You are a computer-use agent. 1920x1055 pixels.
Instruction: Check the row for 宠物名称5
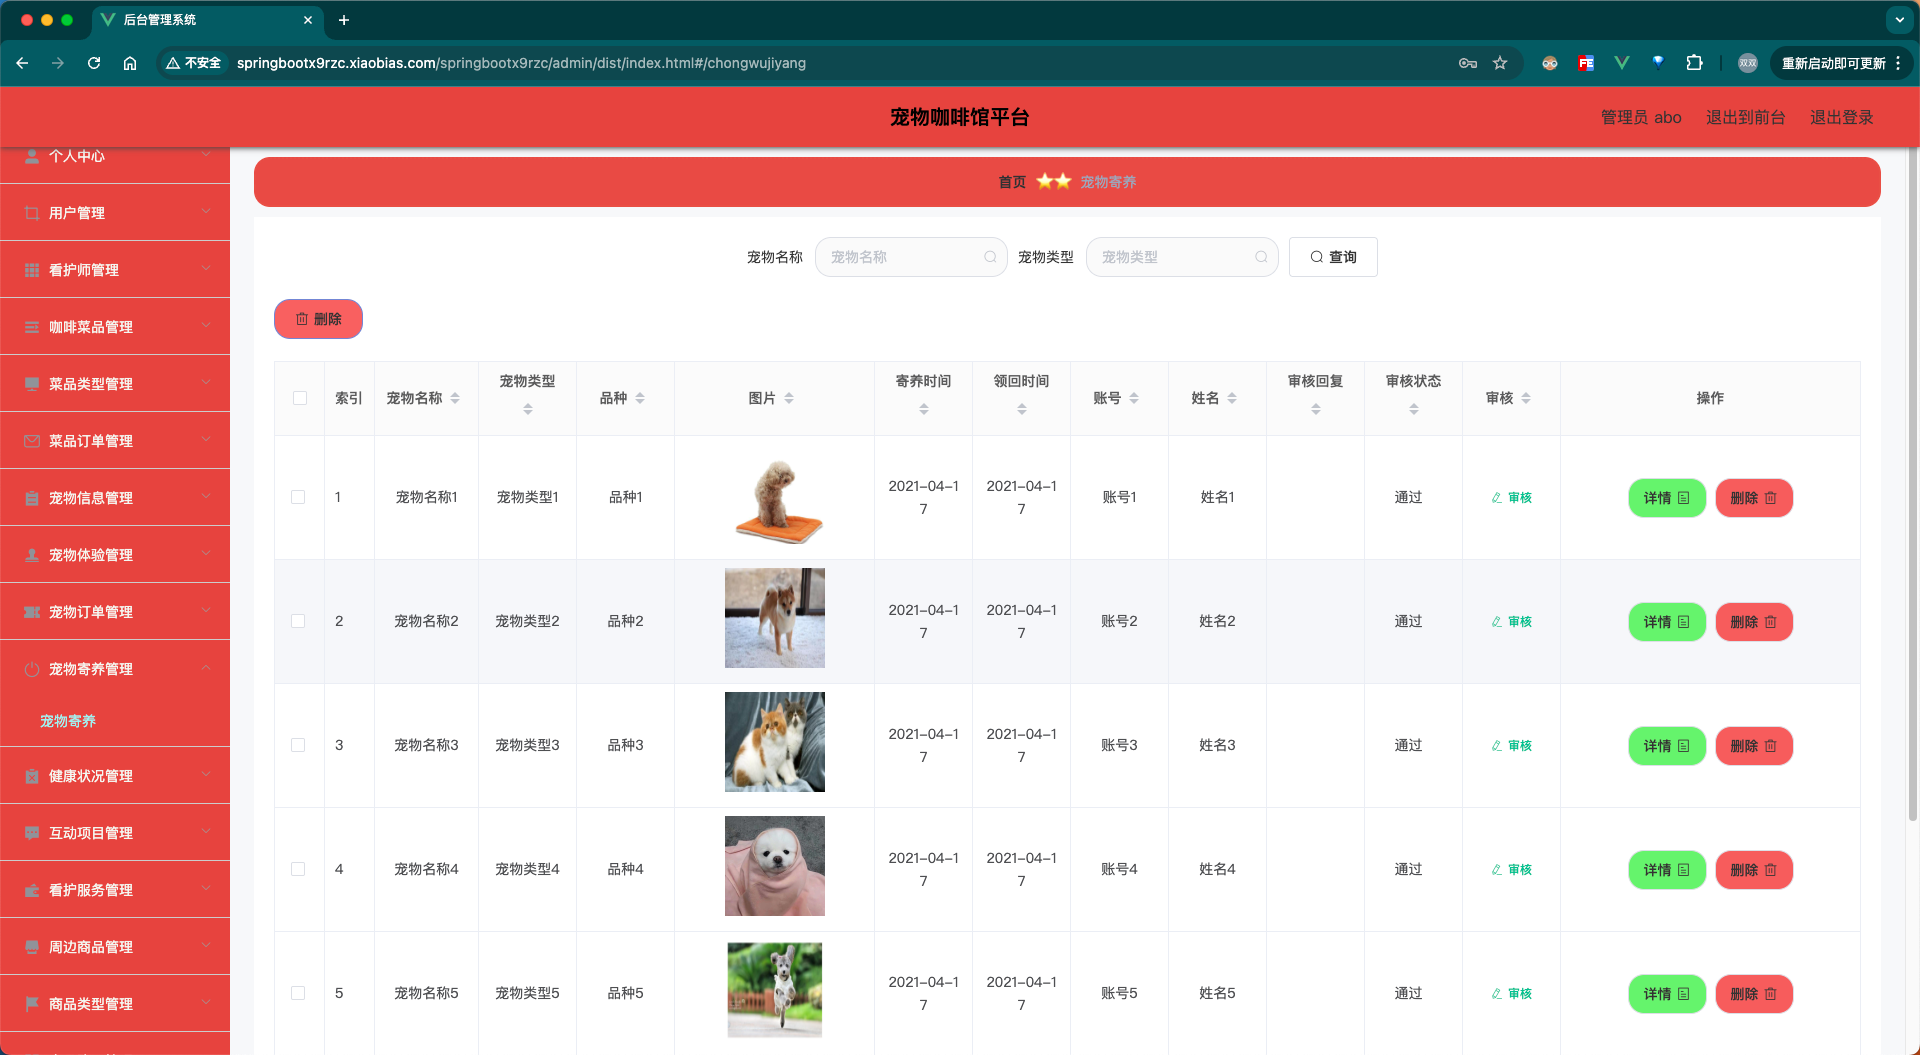click(x=298, y=993)
